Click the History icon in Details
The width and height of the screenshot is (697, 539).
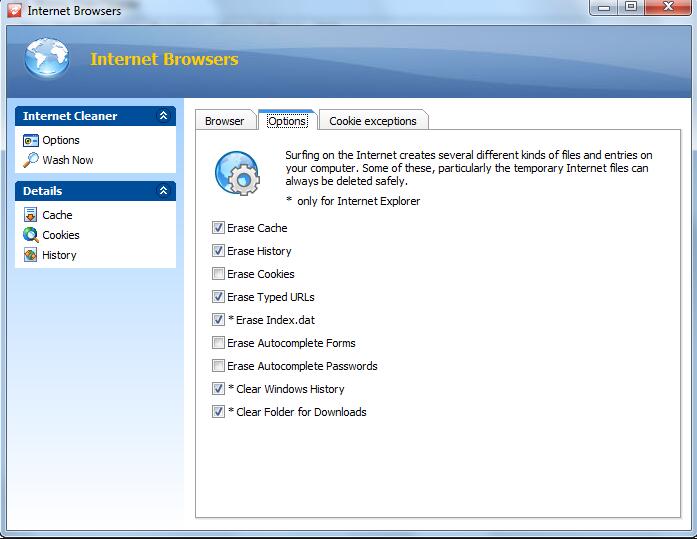(31, 255)
